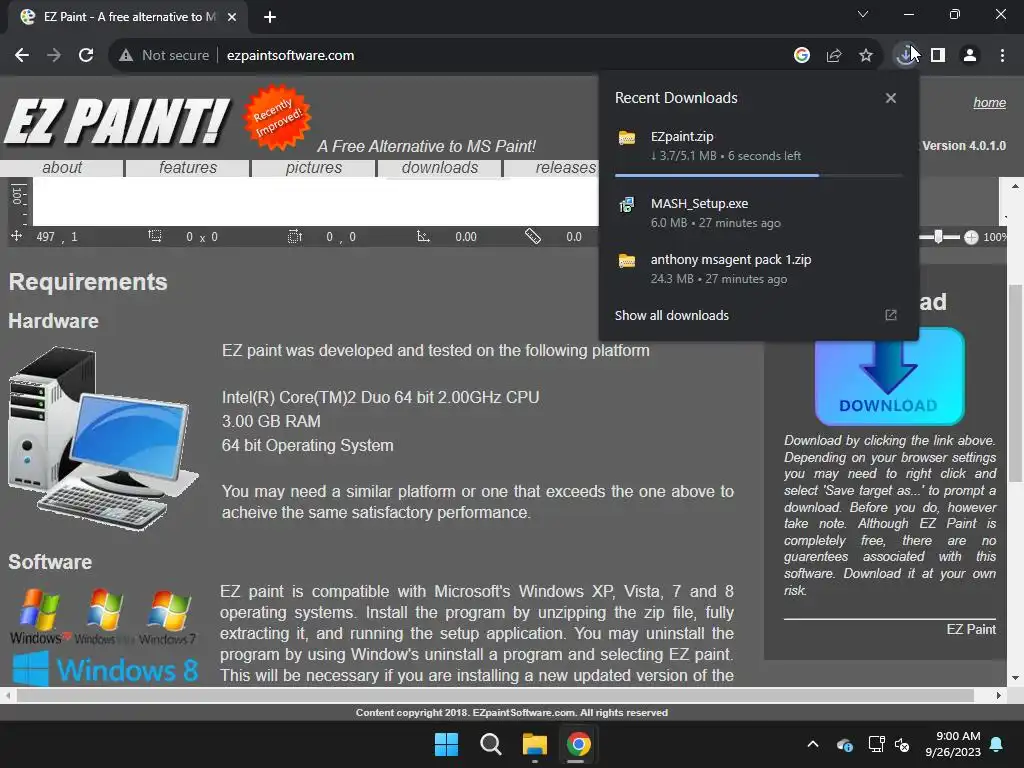Image resolution: width=1024 pixels, height=768 pixels.
Task: Open anthony msagent pack 1.zip entry
Action: [758, 268]
